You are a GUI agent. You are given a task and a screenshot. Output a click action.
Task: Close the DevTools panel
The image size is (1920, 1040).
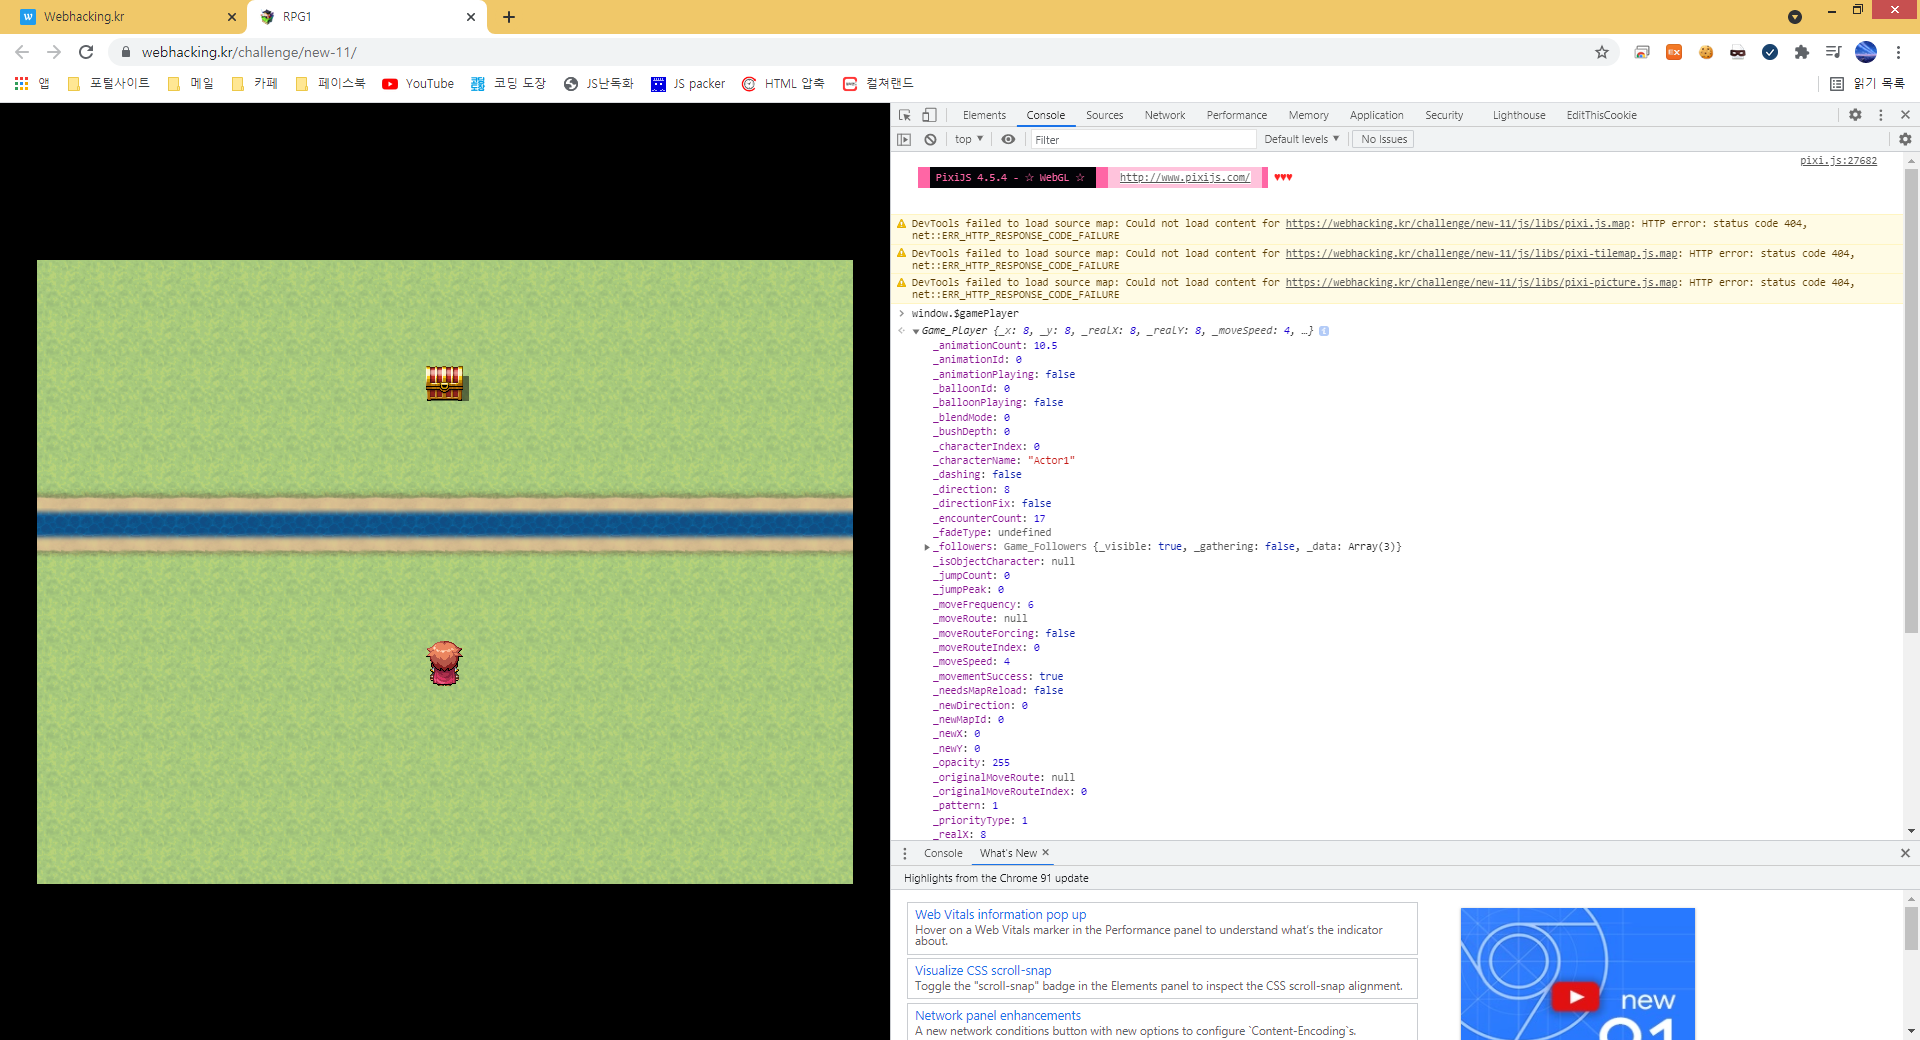click(1905, 115)
